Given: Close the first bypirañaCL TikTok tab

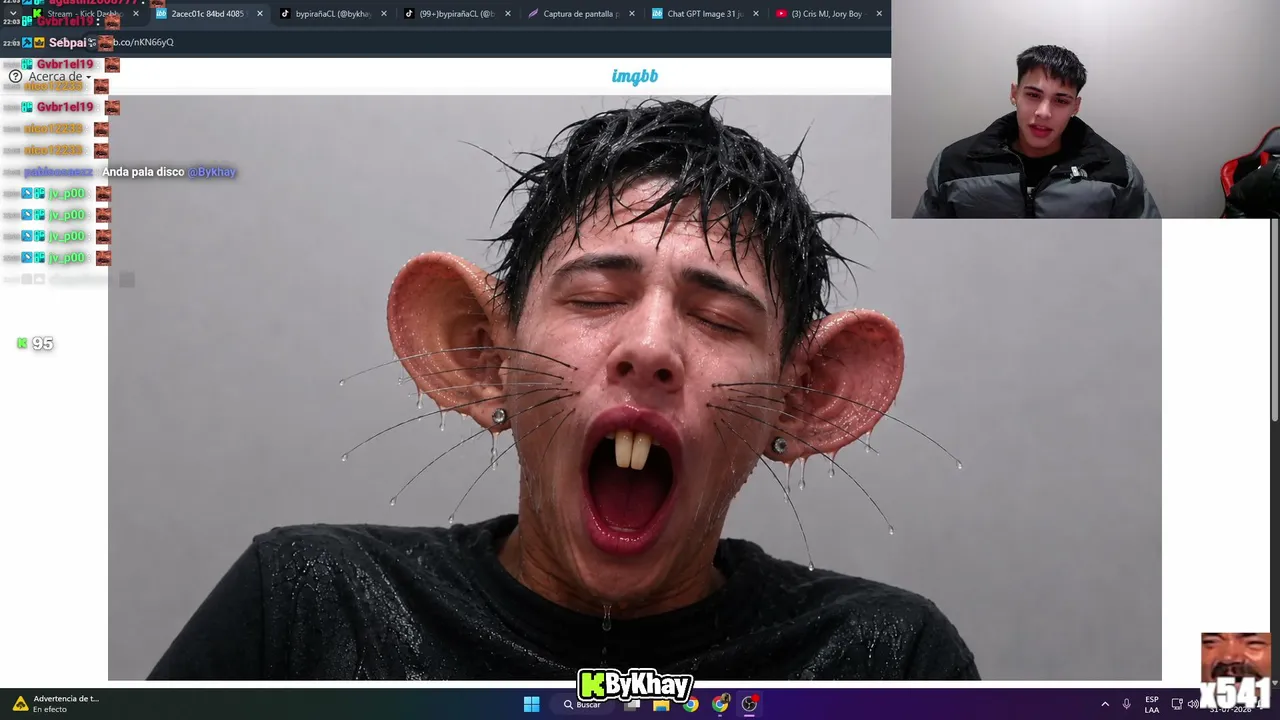Looking at the screenshot, I should [x=384, y=14].
